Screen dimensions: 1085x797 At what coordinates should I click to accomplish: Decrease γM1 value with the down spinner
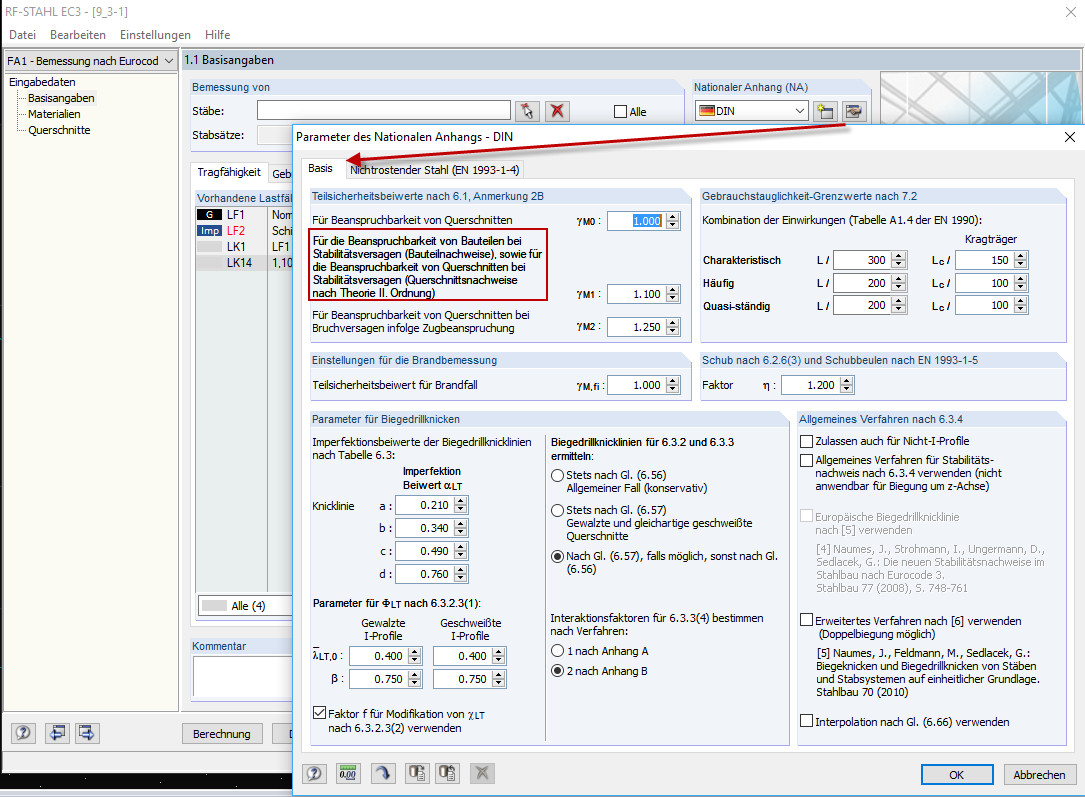point(673,298)
